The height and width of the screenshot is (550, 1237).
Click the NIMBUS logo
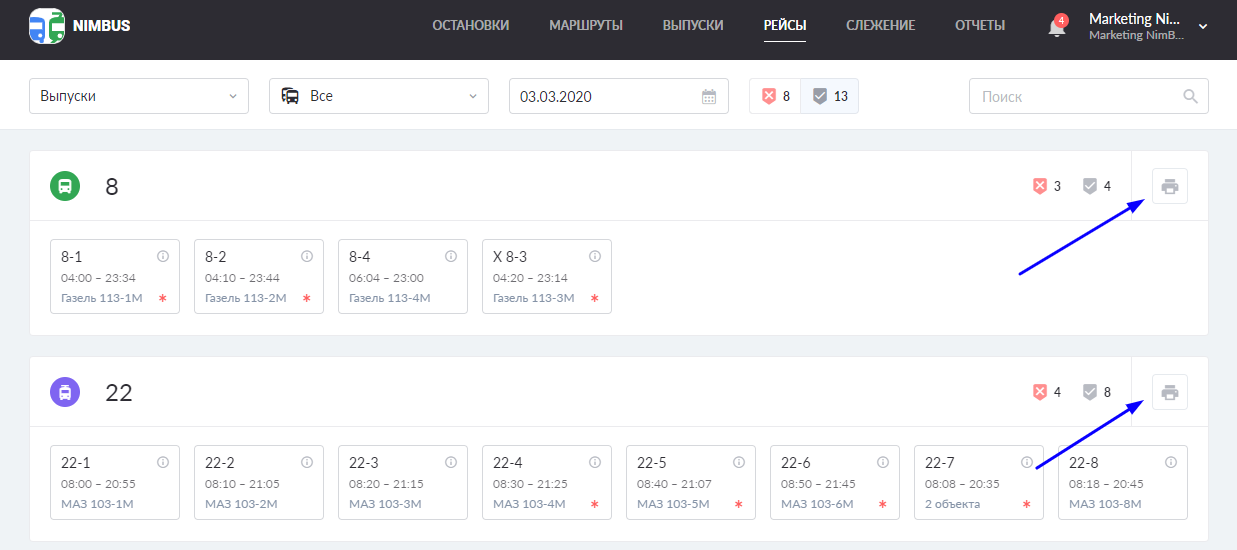pyautogui.click(x=79, y=26)
